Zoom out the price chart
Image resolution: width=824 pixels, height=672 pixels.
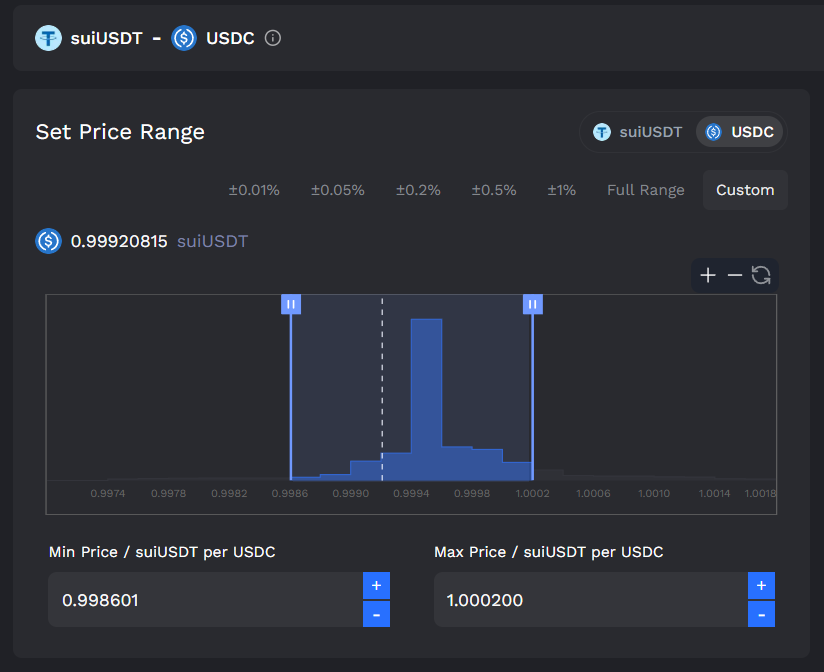[735, 275]
